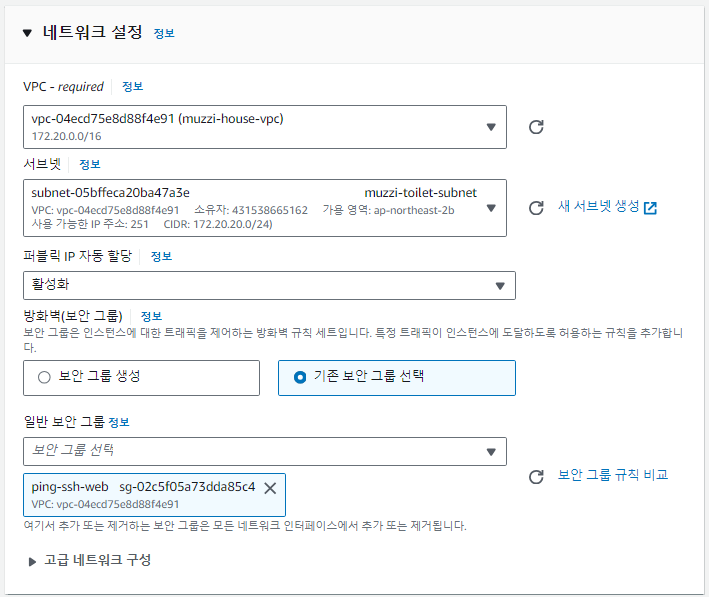Open the 정보 link next to 서브넷
Screen dimensions: 709x597
tap(90, 164)
